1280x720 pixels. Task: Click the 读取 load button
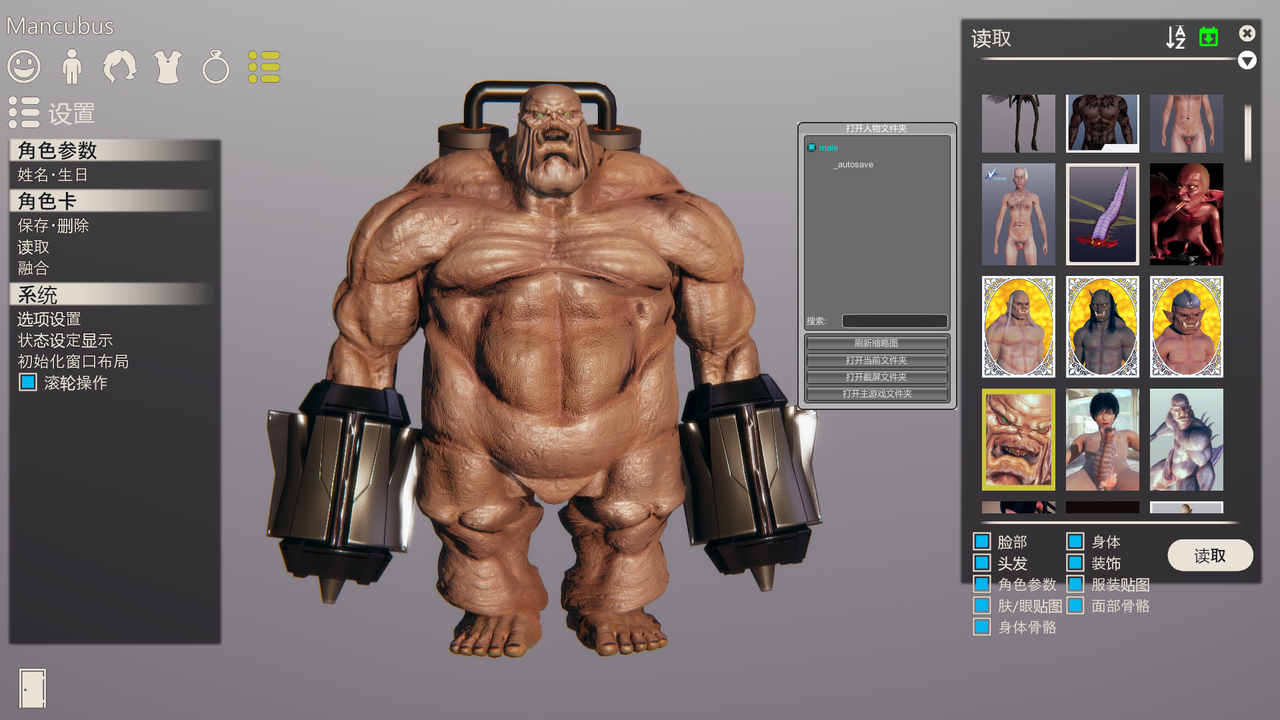click(1210, 555)
